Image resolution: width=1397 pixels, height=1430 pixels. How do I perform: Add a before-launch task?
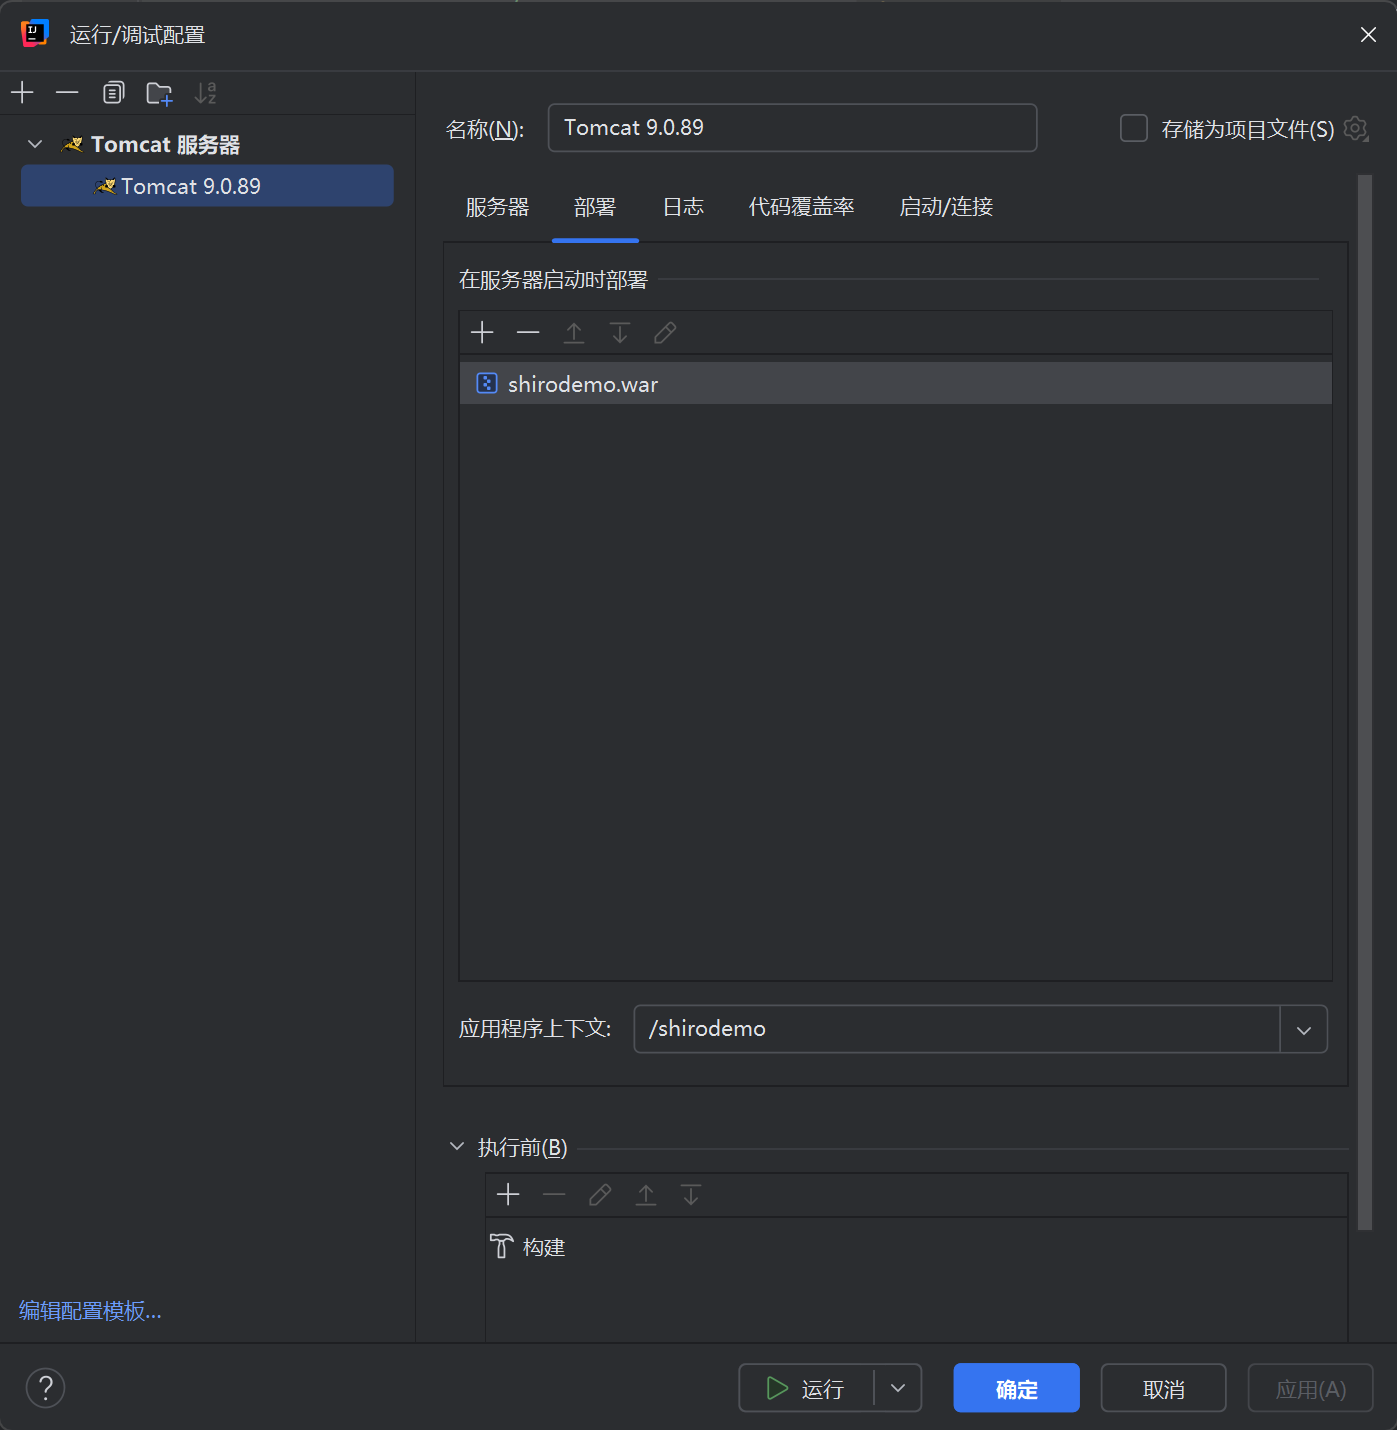[x=508, y=1195]
